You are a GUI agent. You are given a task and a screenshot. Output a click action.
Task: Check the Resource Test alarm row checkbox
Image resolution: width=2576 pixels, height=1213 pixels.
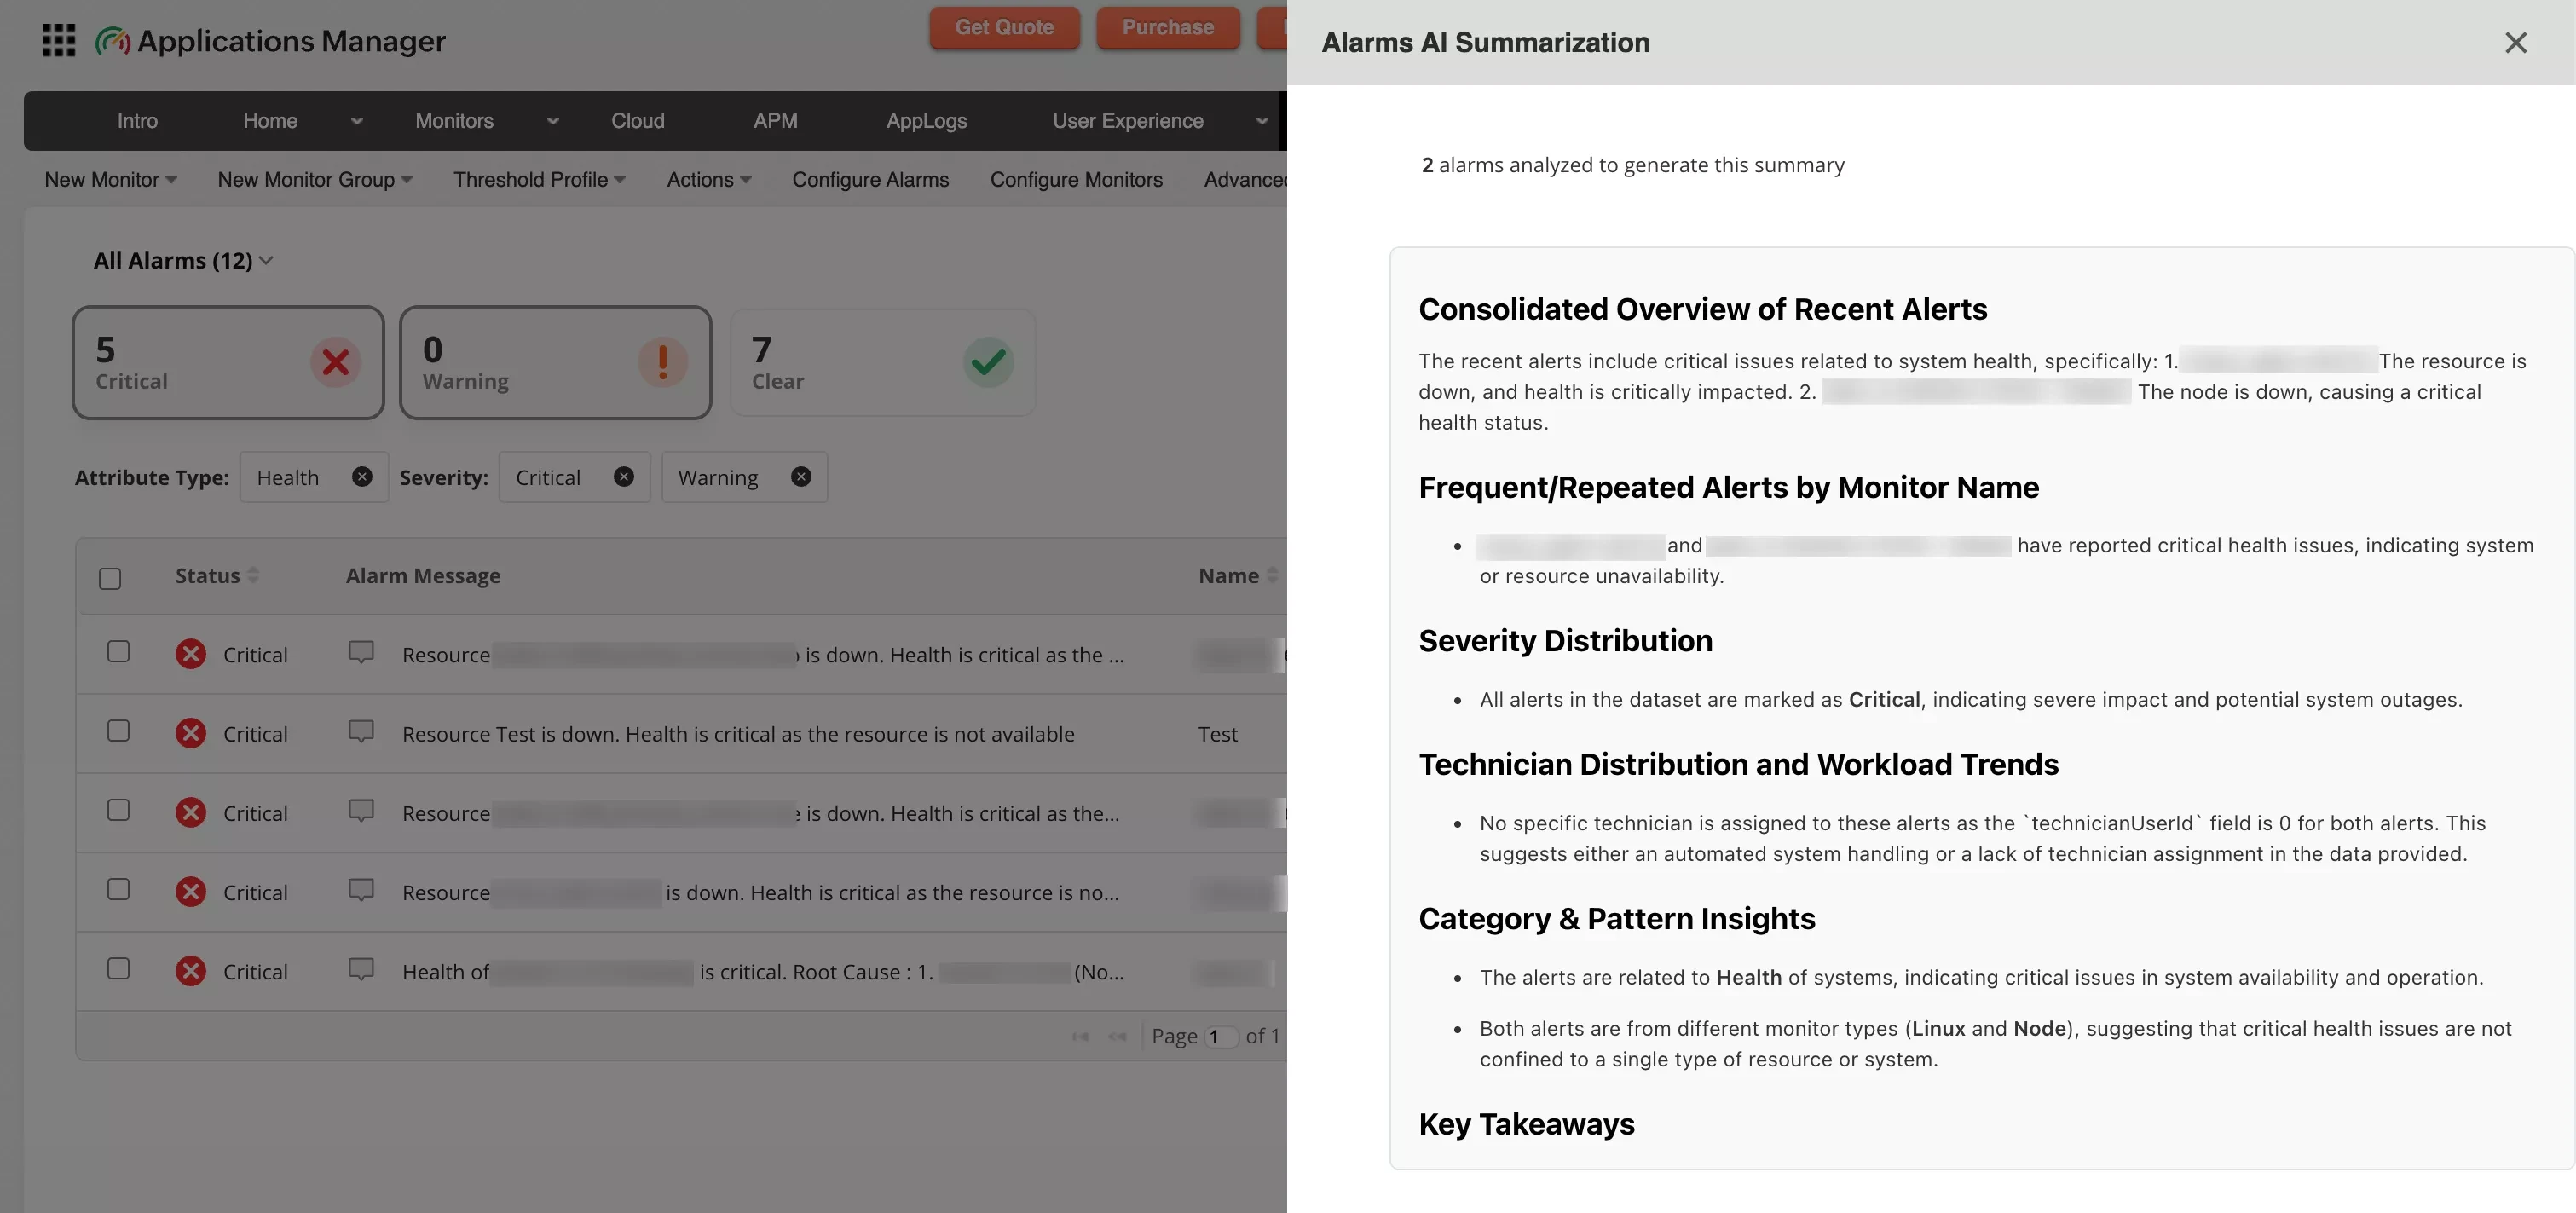click(118, 731)
